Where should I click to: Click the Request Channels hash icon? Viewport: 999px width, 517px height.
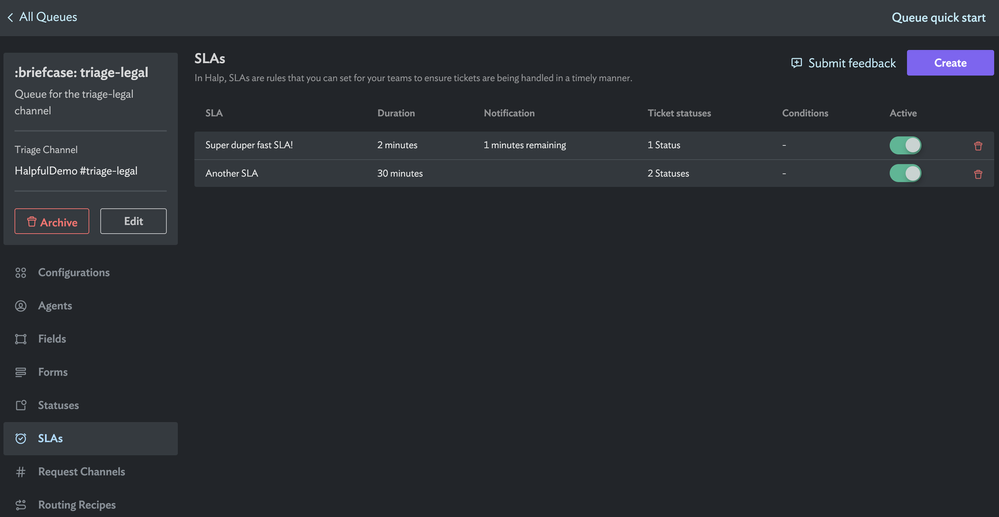(20, 472)
